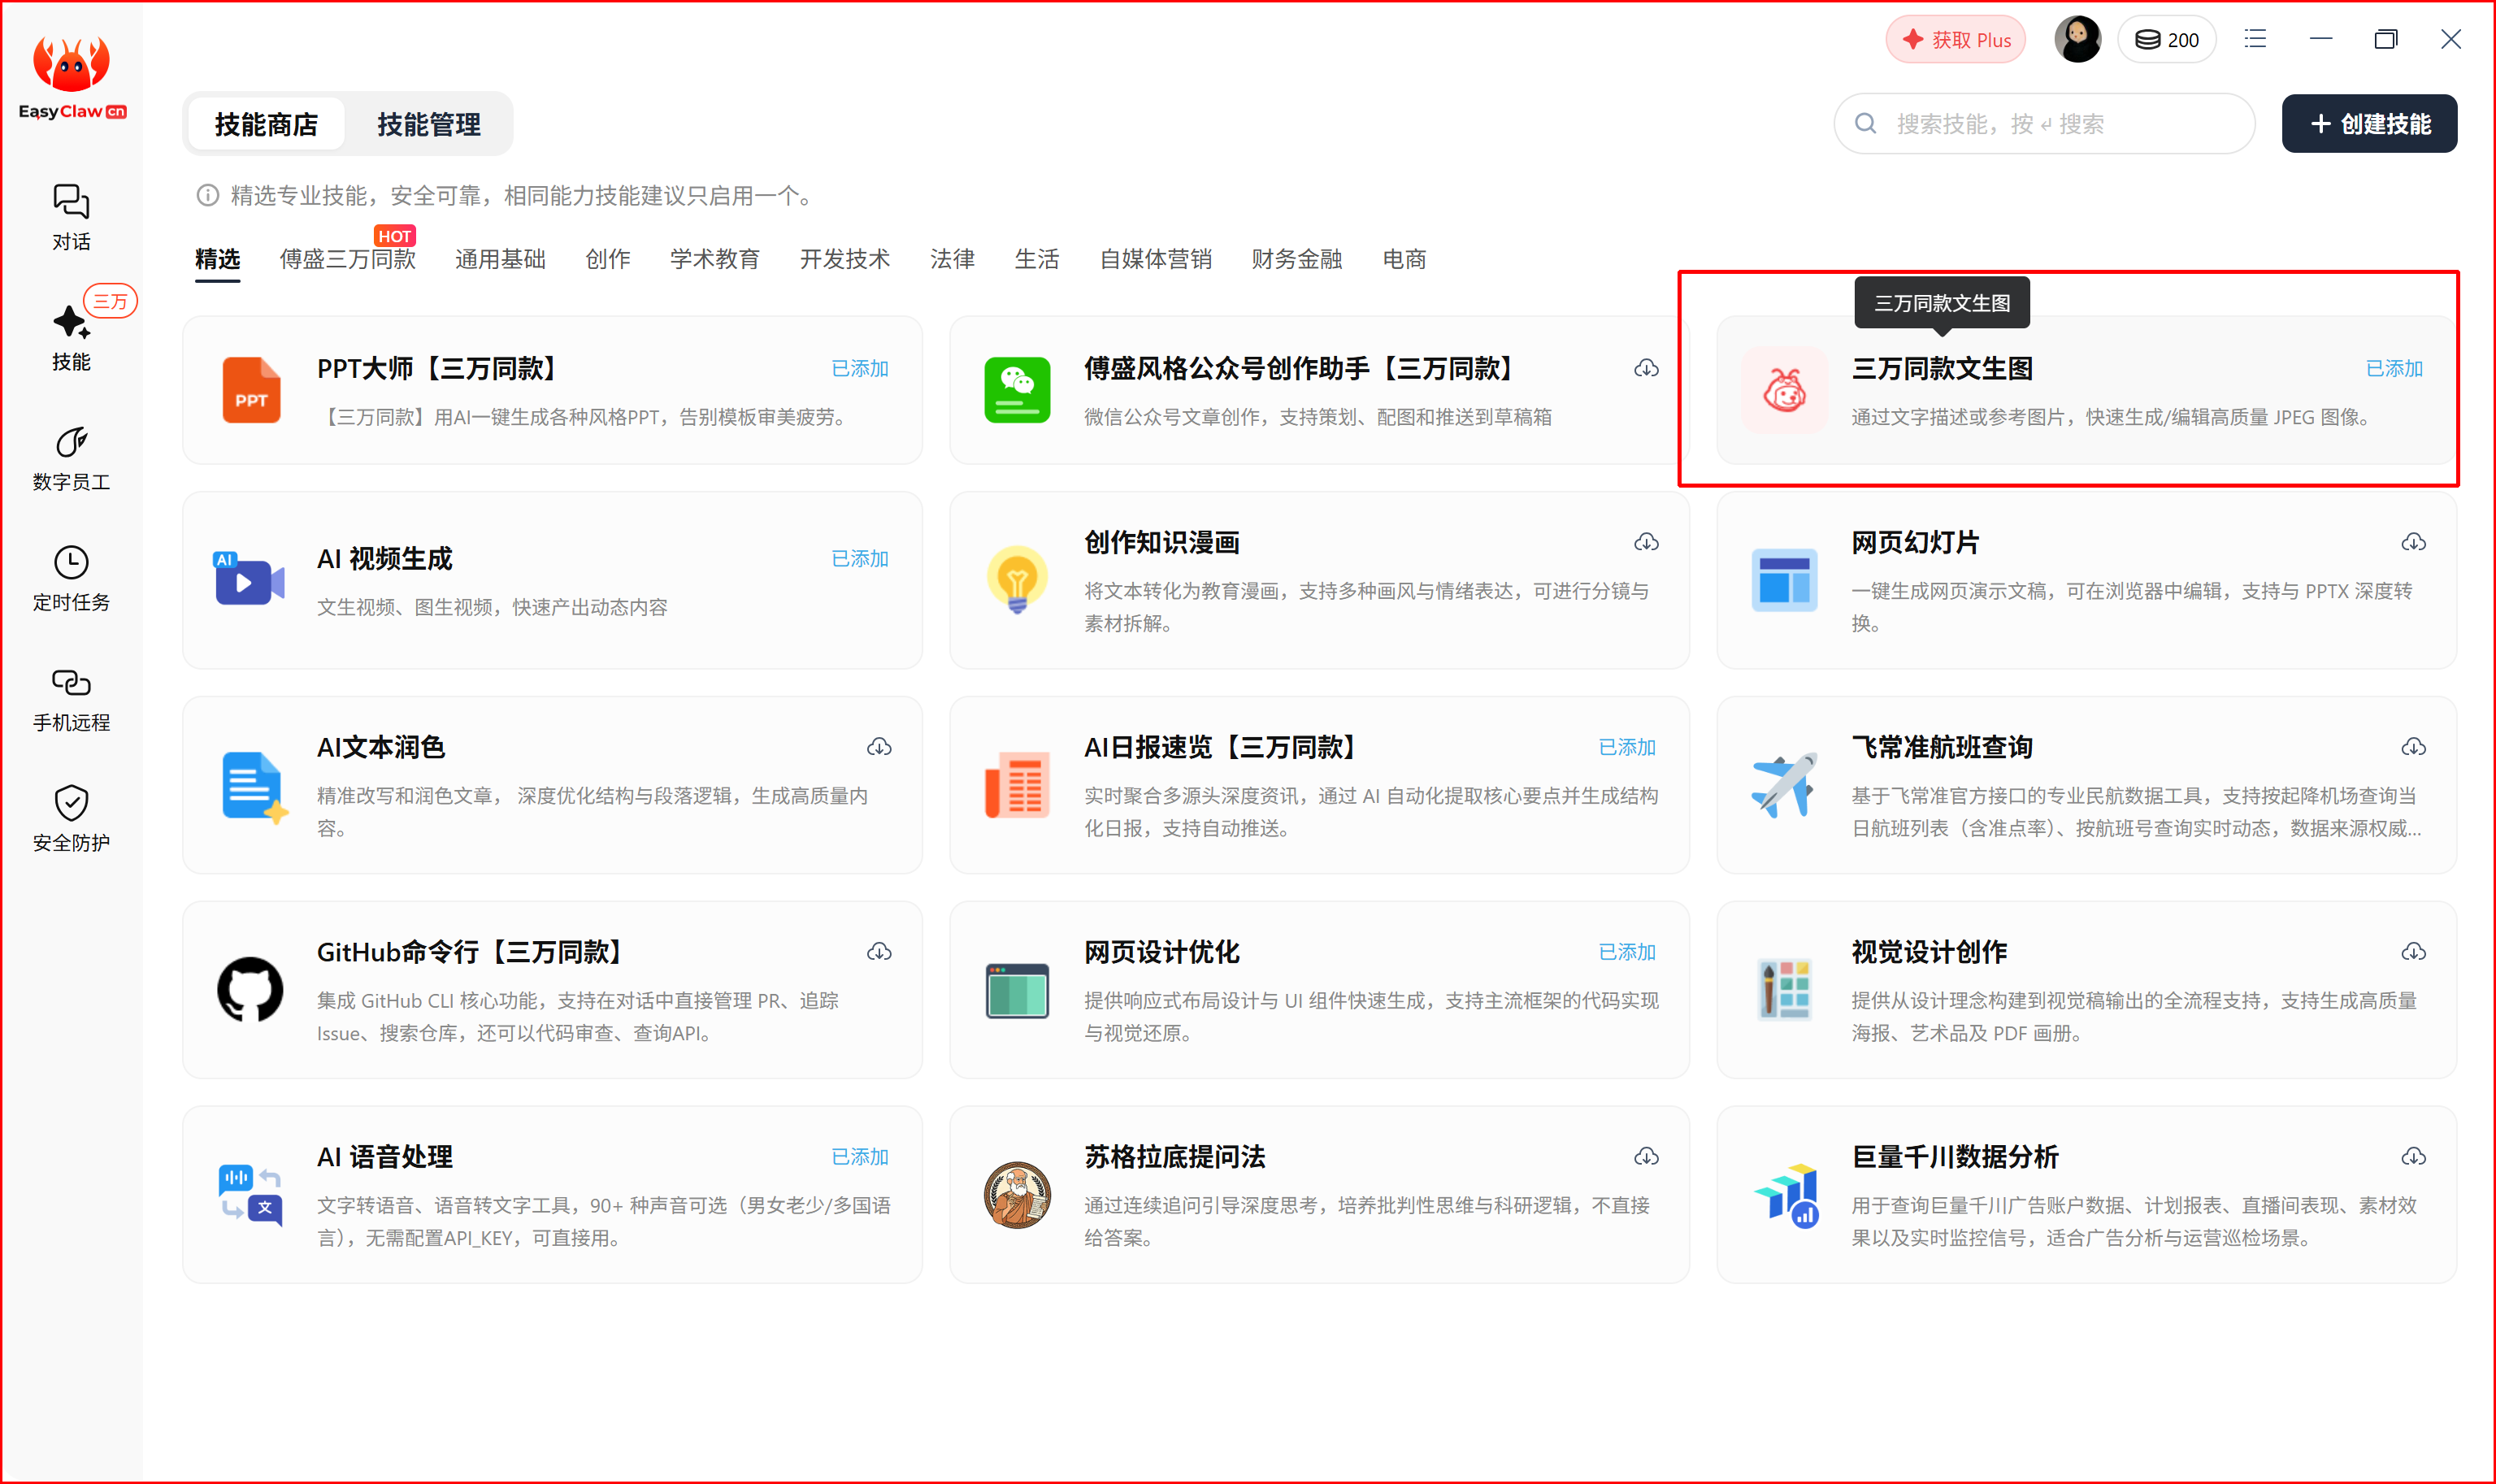Select 自媒体营销 category tab

tap(1155, 260)
